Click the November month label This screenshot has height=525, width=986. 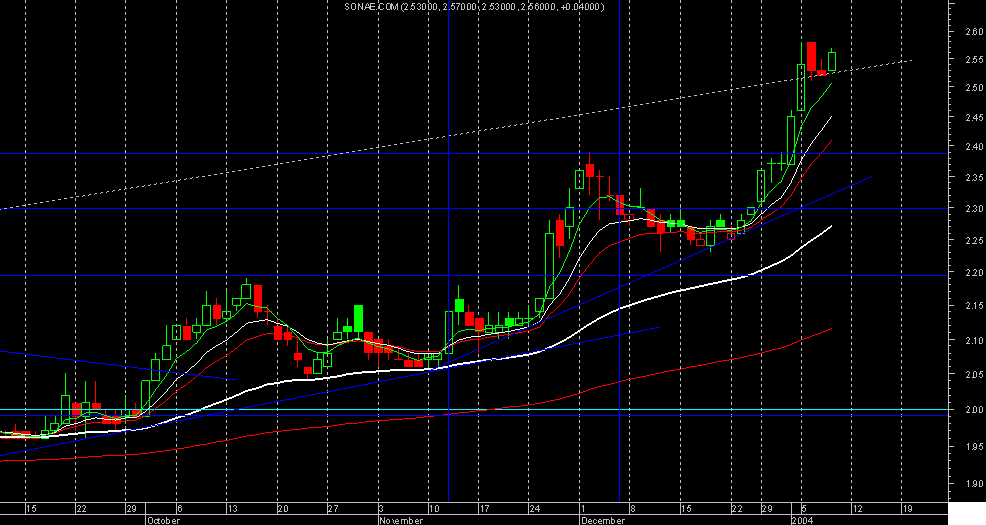coord(401,520)
